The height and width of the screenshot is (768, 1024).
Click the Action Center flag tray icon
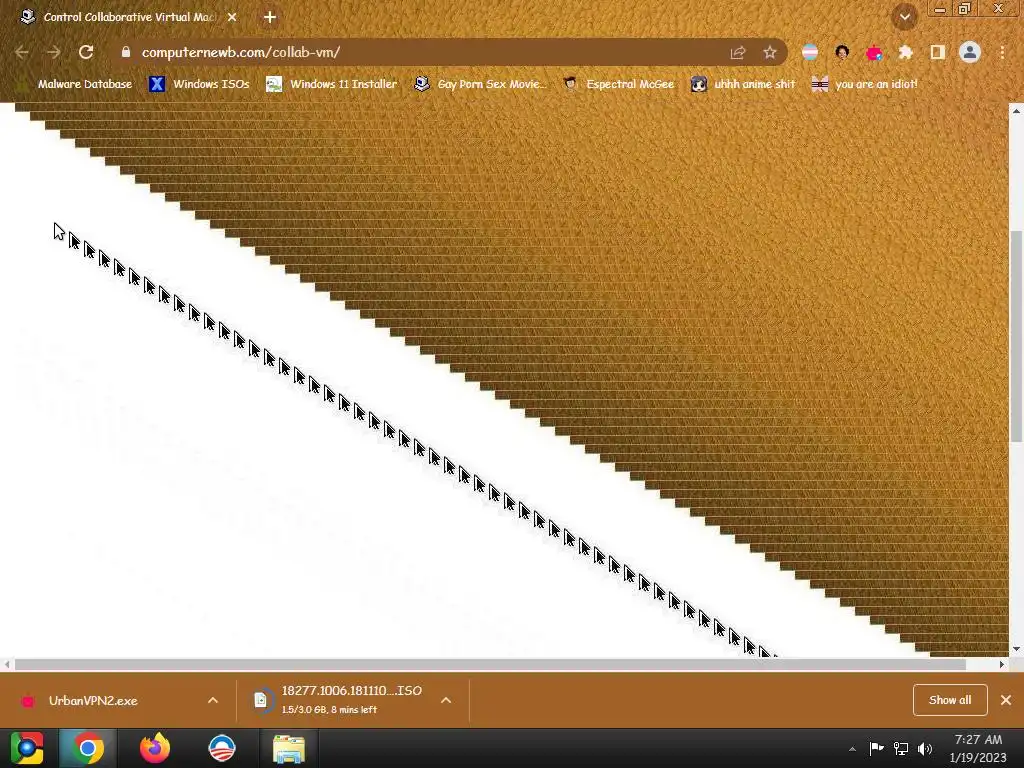click(876, 748)
